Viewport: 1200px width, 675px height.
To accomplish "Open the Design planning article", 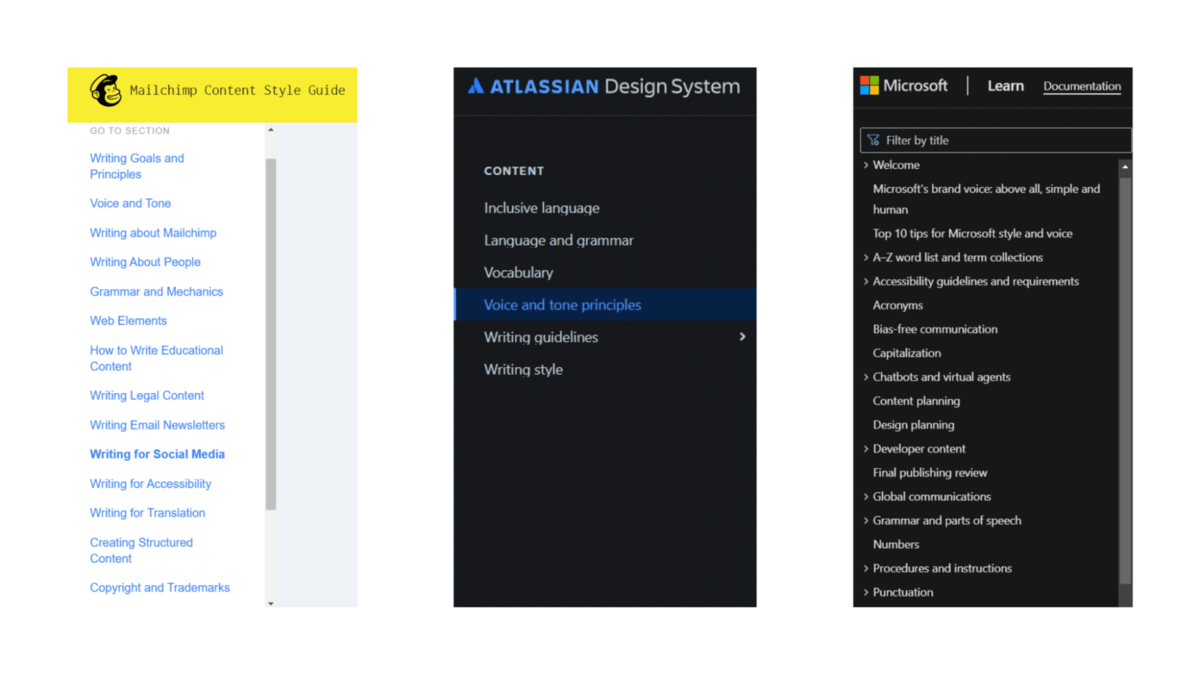I will tap(914, 425).
